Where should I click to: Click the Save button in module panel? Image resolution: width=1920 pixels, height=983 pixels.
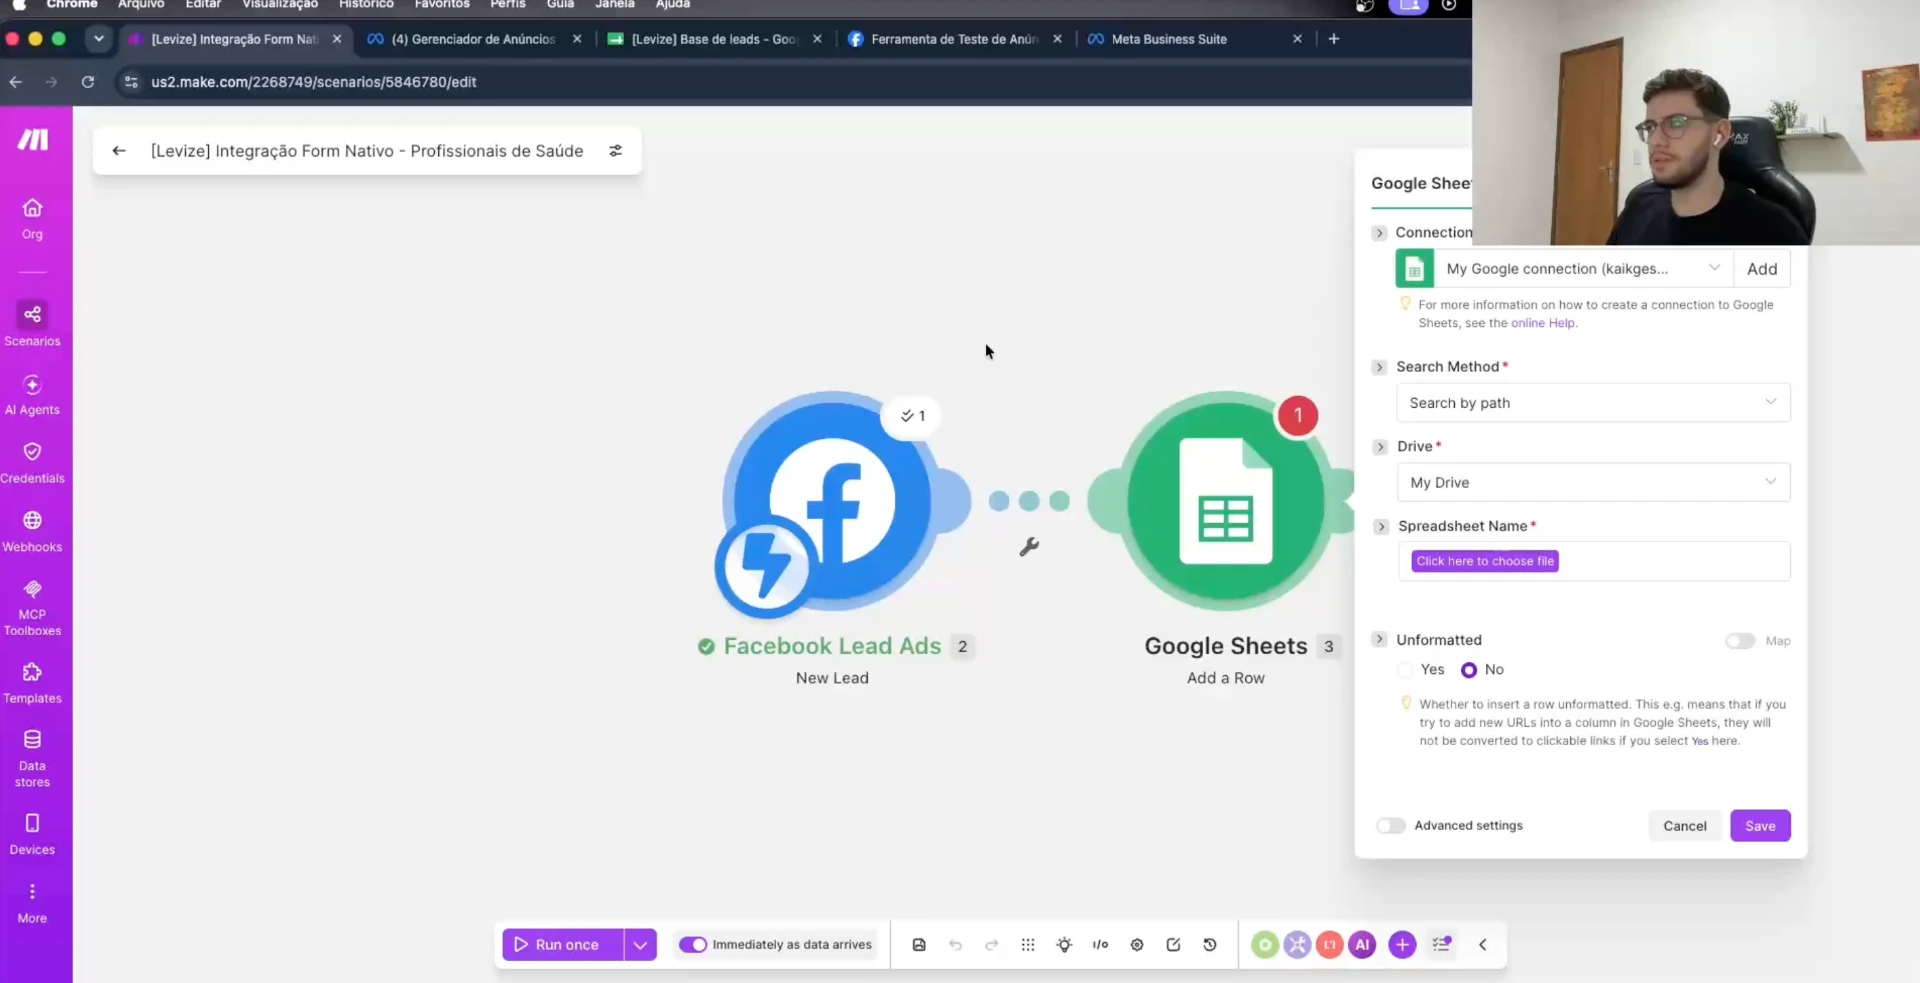[1760, 826]
